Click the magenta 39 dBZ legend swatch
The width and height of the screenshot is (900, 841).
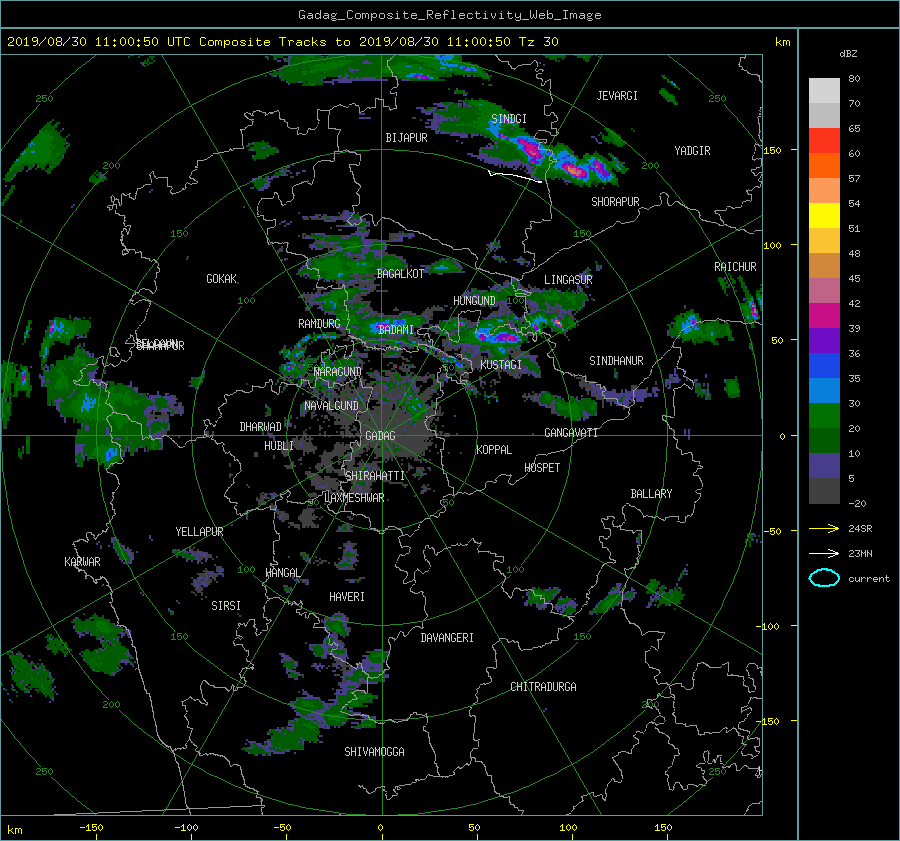pos(824,316)
